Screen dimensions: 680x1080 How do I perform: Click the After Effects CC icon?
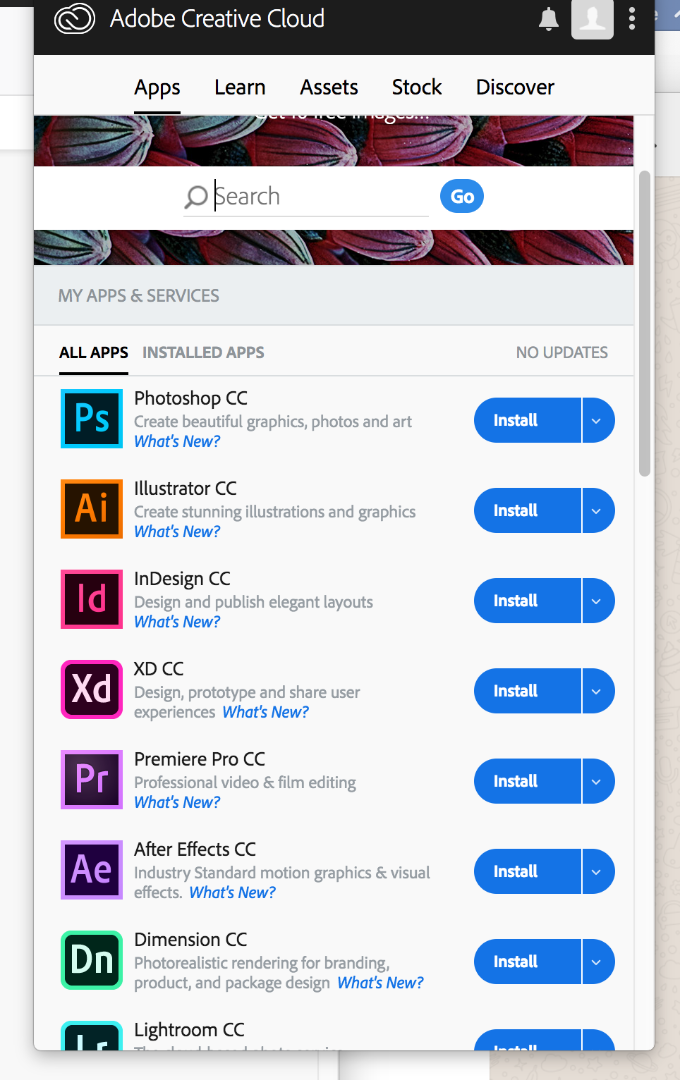(x=91, y=870)
